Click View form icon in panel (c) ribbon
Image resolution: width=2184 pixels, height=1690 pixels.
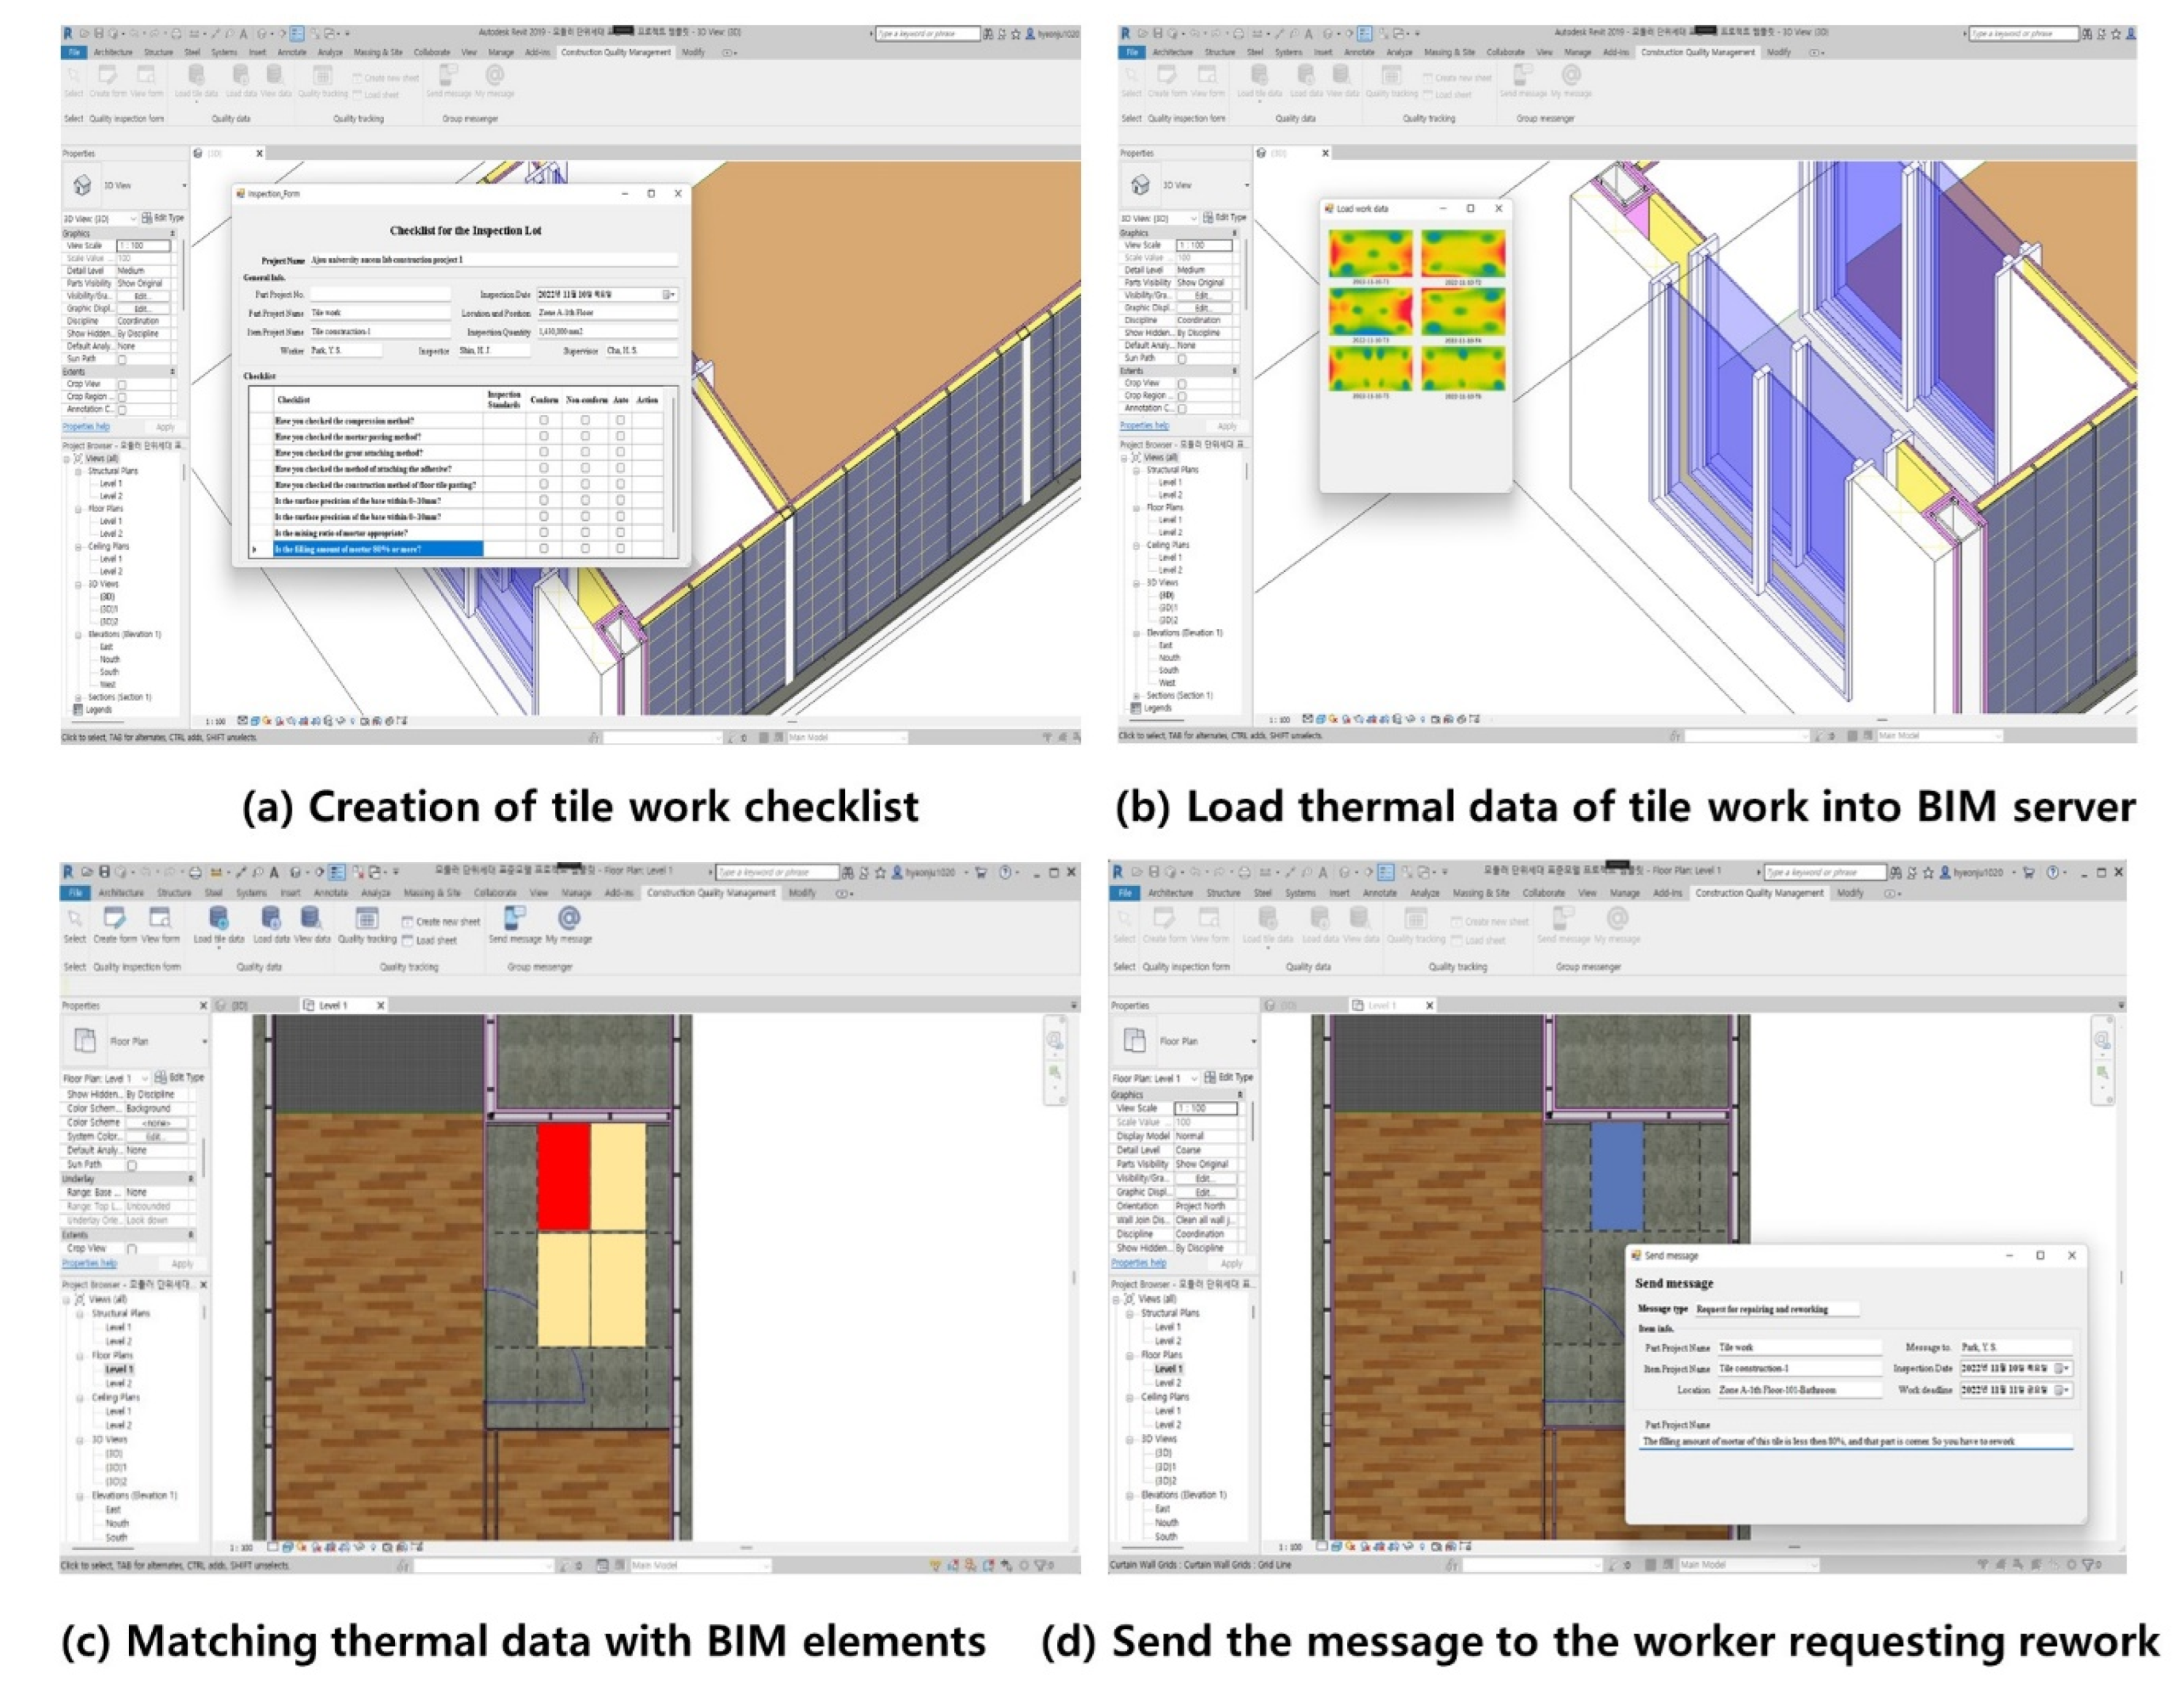coord(159,918)
